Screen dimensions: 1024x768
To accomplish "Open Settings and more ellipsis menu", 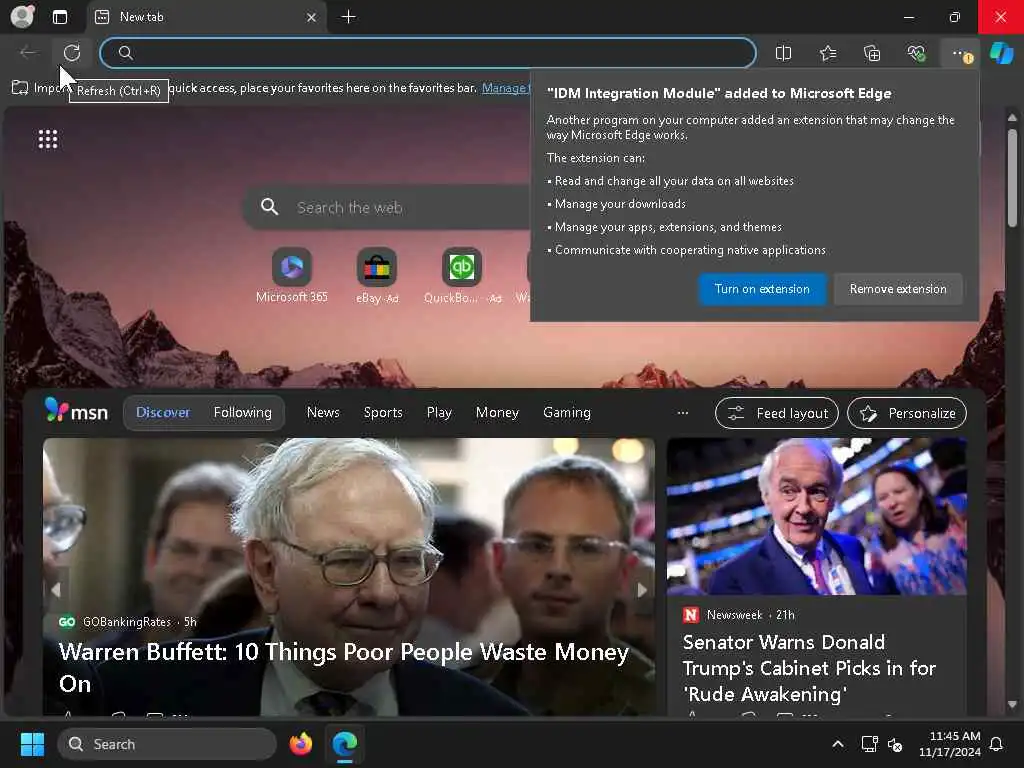I will coord(961,54).
